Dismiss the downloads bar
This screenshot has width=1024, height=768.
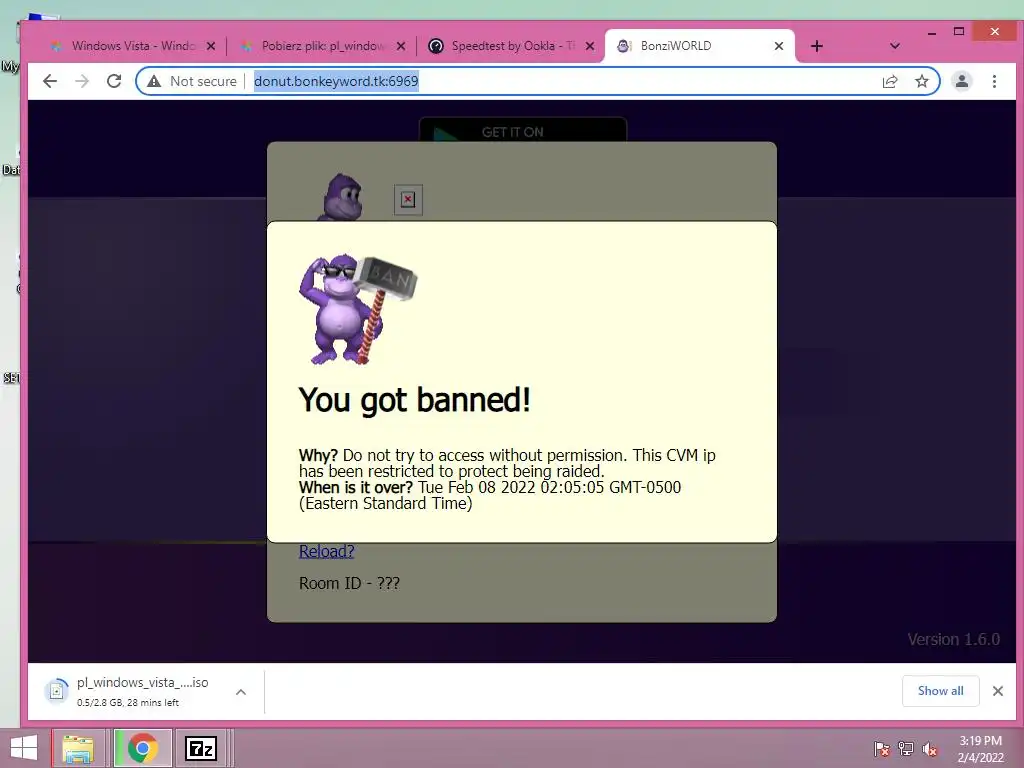(x=997, y=690)
